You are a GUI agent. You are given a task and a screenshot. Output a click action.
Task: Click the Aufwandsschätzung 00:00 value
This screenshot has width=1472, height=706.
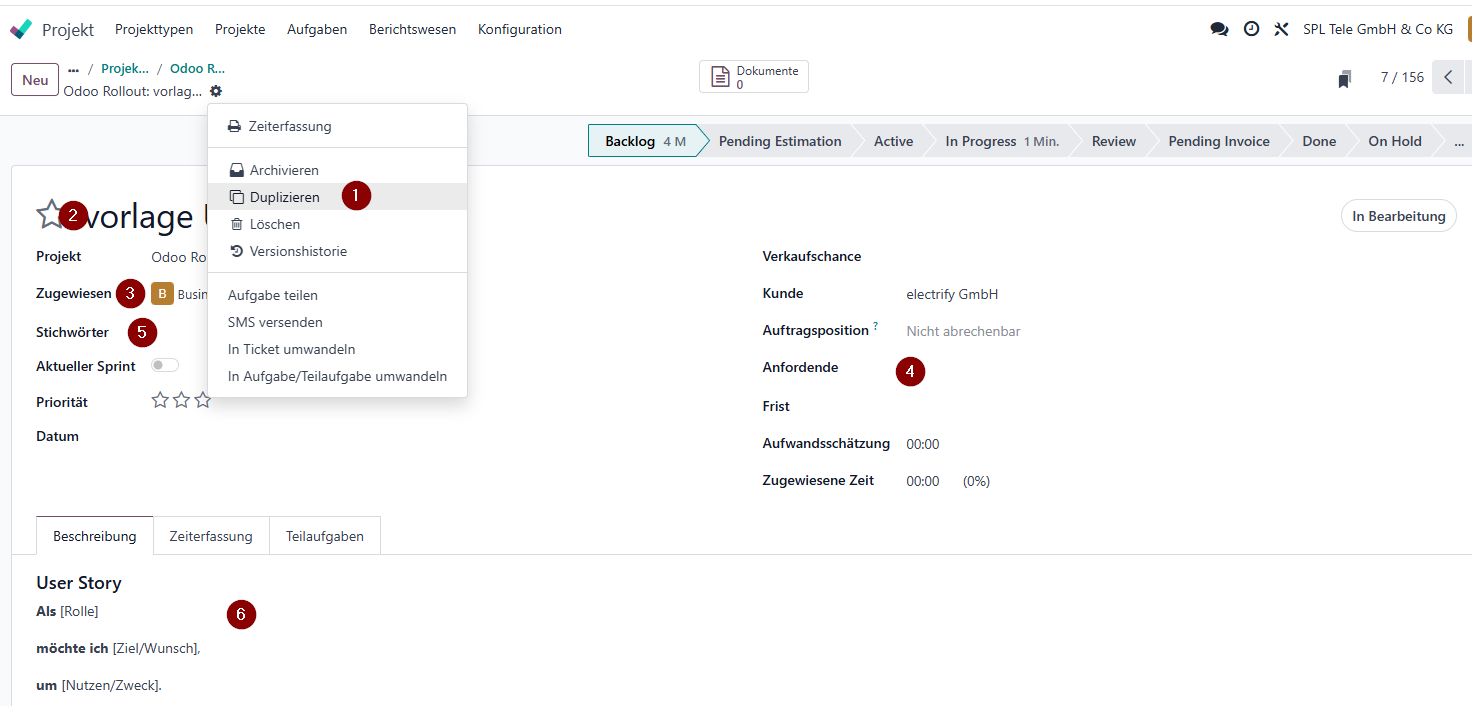[923, 444]
